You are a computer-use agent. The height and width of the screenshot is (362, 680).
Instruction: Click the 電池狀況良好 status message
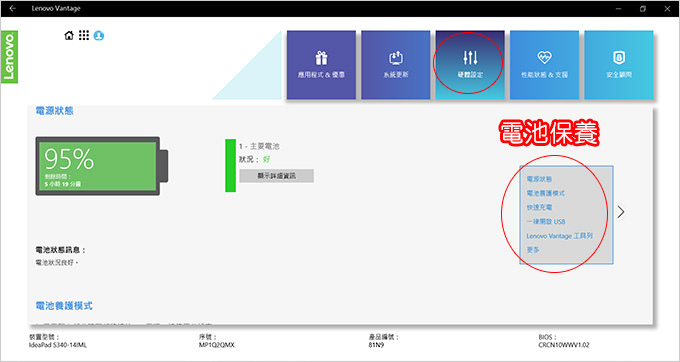(x=56, y=263)
